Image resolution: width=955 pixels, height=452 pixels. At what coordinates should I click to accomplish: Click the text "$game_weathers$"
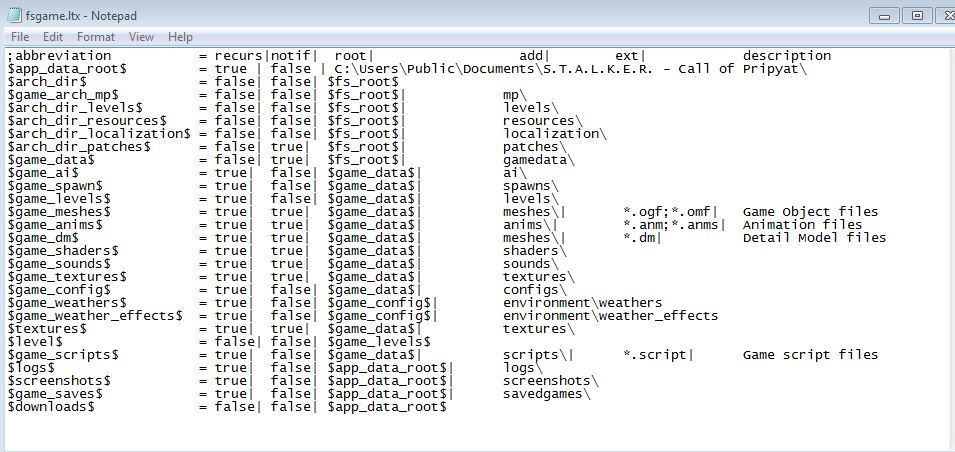point(67,303)
